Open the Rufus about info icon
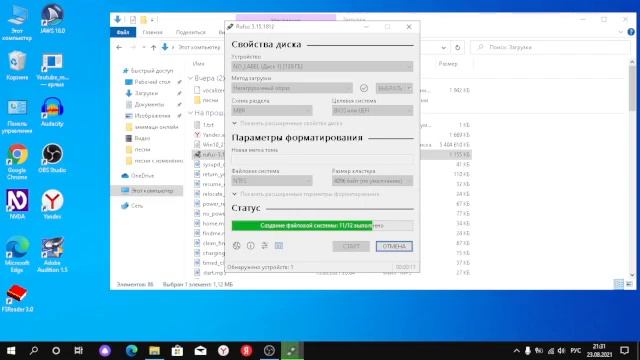The image size is (640, 360). coord(251,246)
